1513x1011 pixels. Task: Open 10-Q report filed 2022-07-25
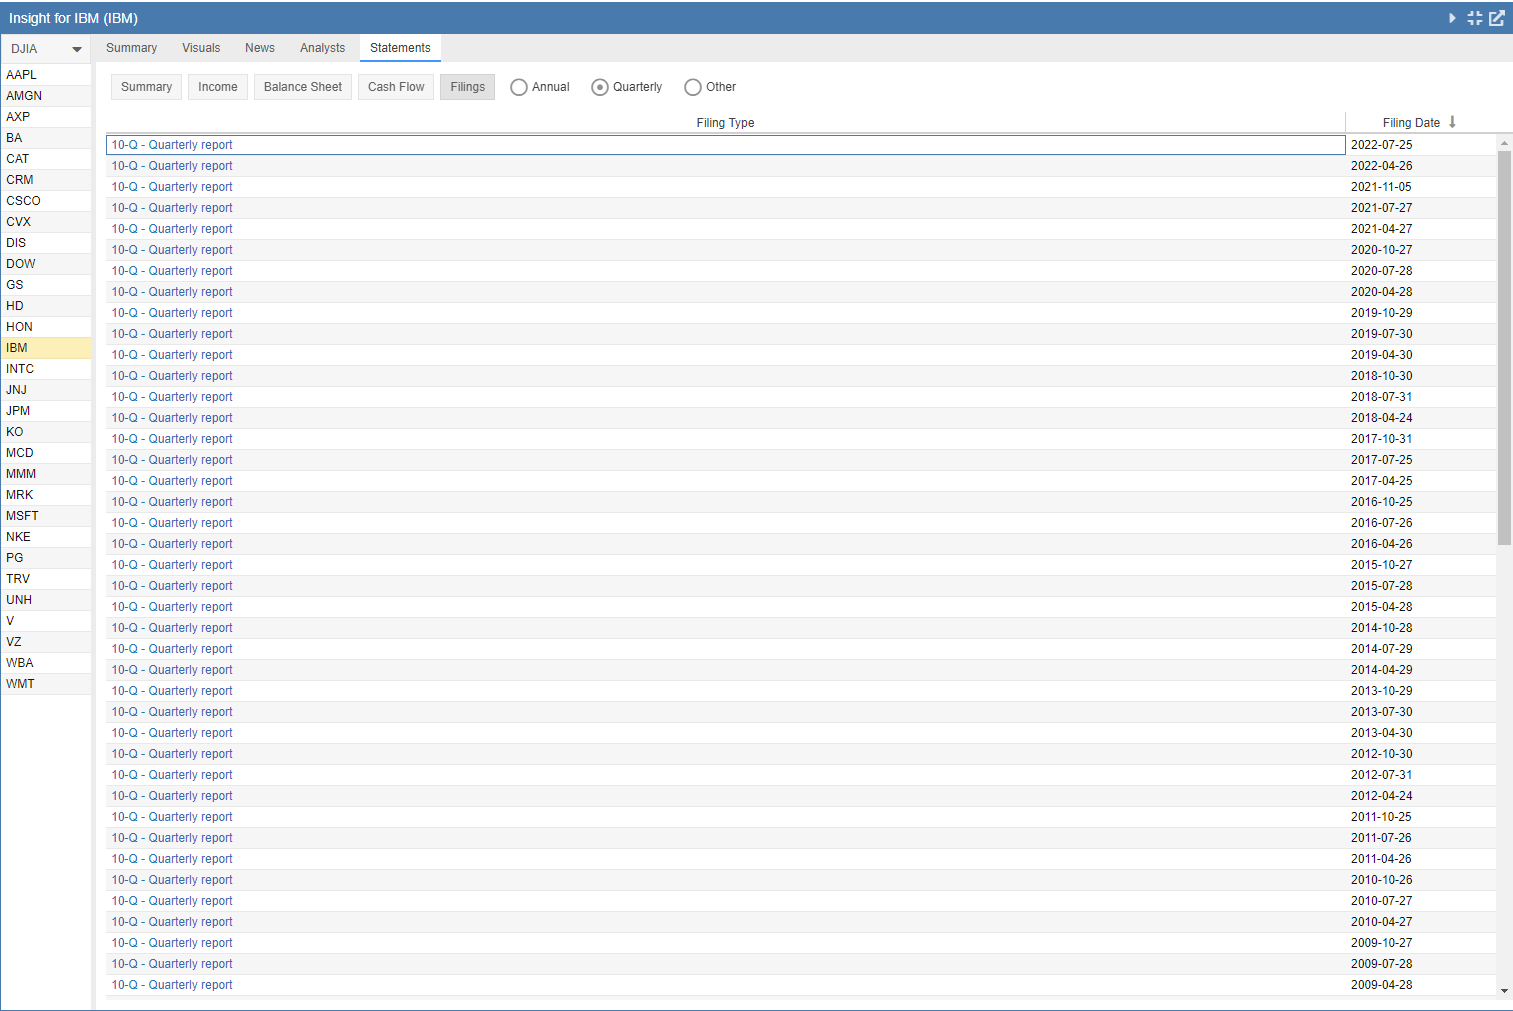[x=172, y=145]
